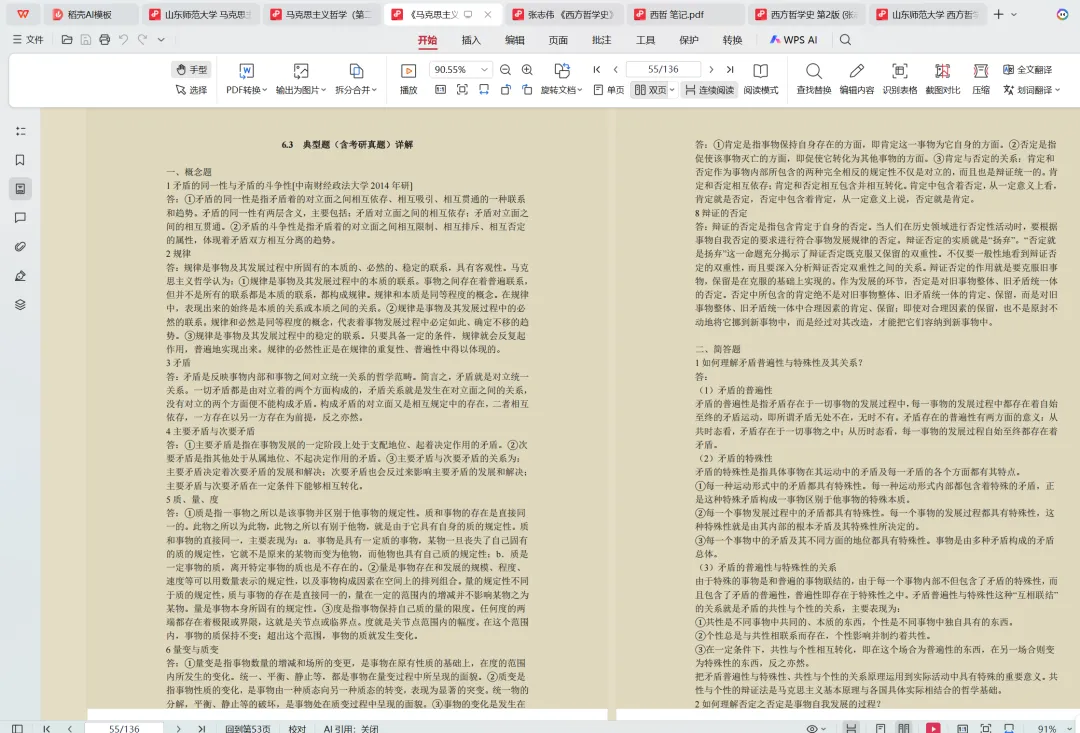
Task: Toggle continuous reading (连续阅读)
Action: click(709, 90)
